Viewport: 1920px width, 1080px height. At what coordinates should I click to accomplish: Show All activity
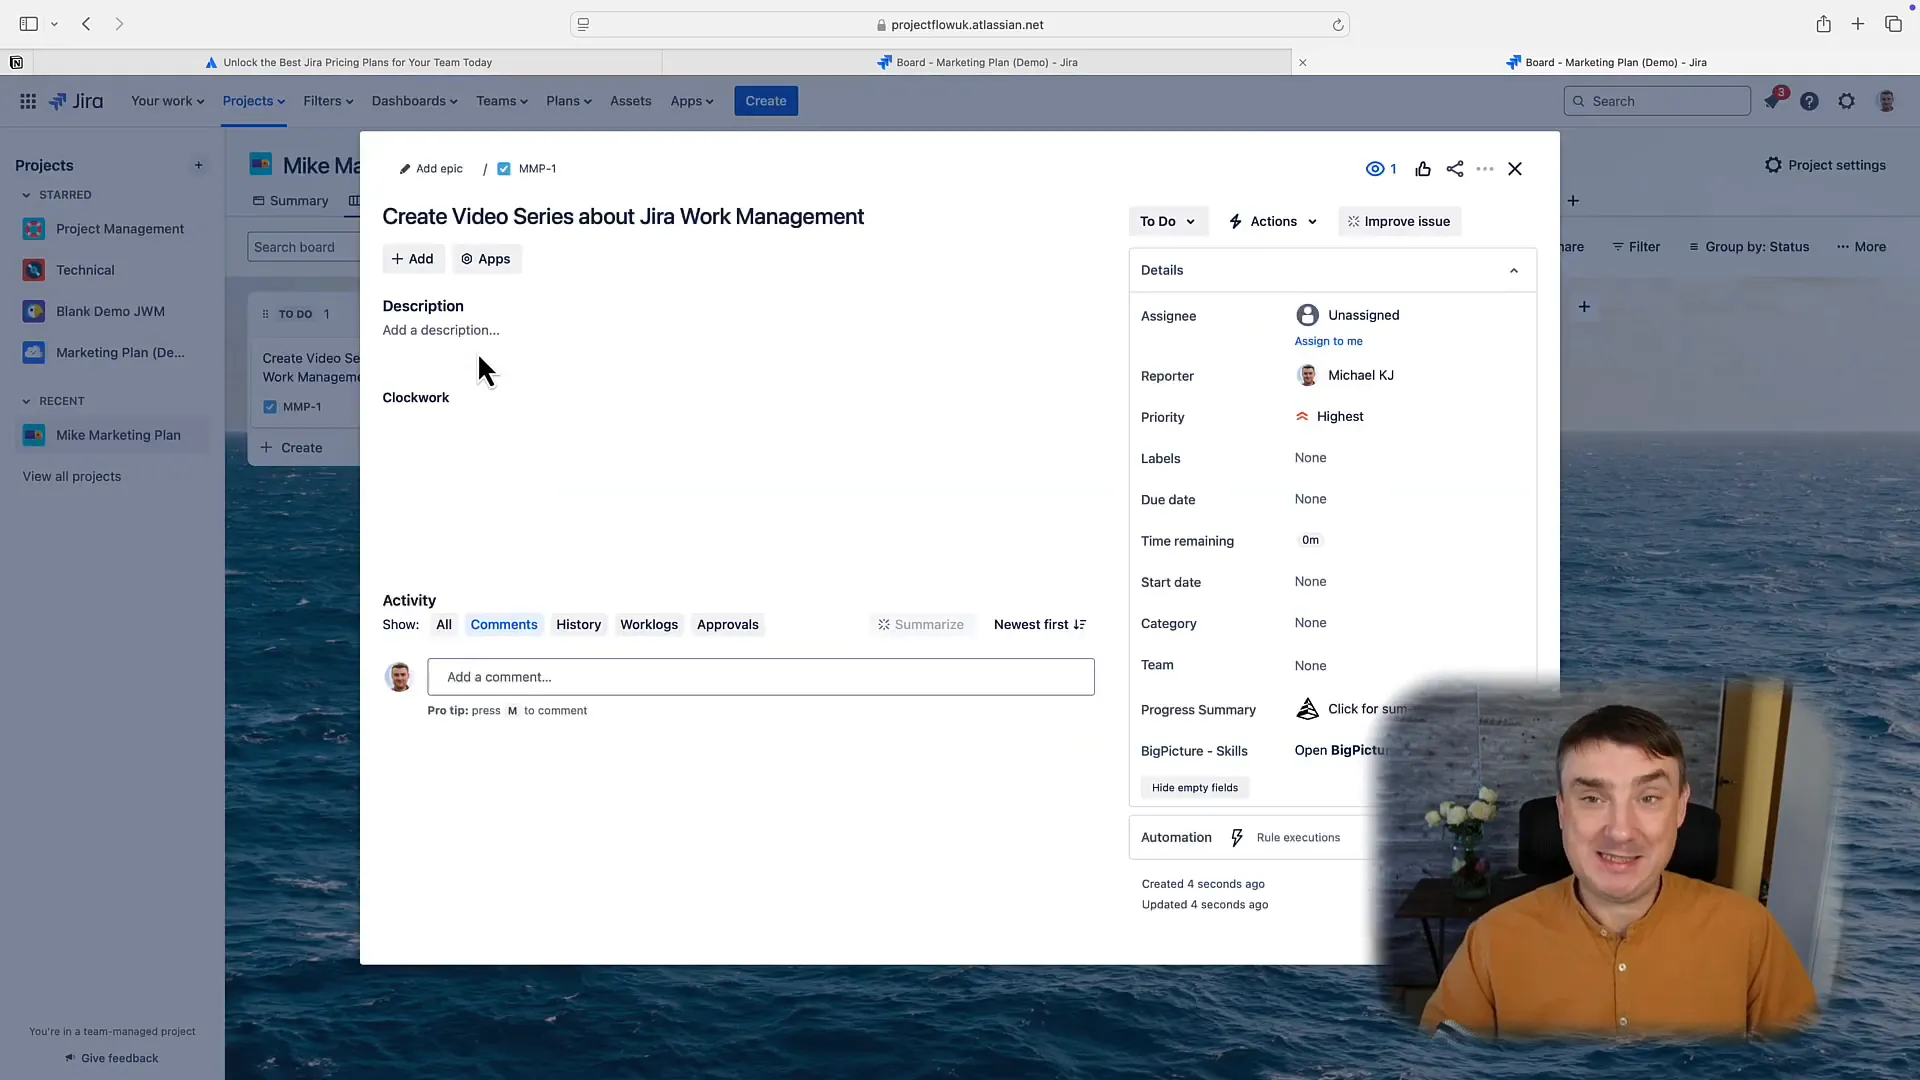(444, 625)
